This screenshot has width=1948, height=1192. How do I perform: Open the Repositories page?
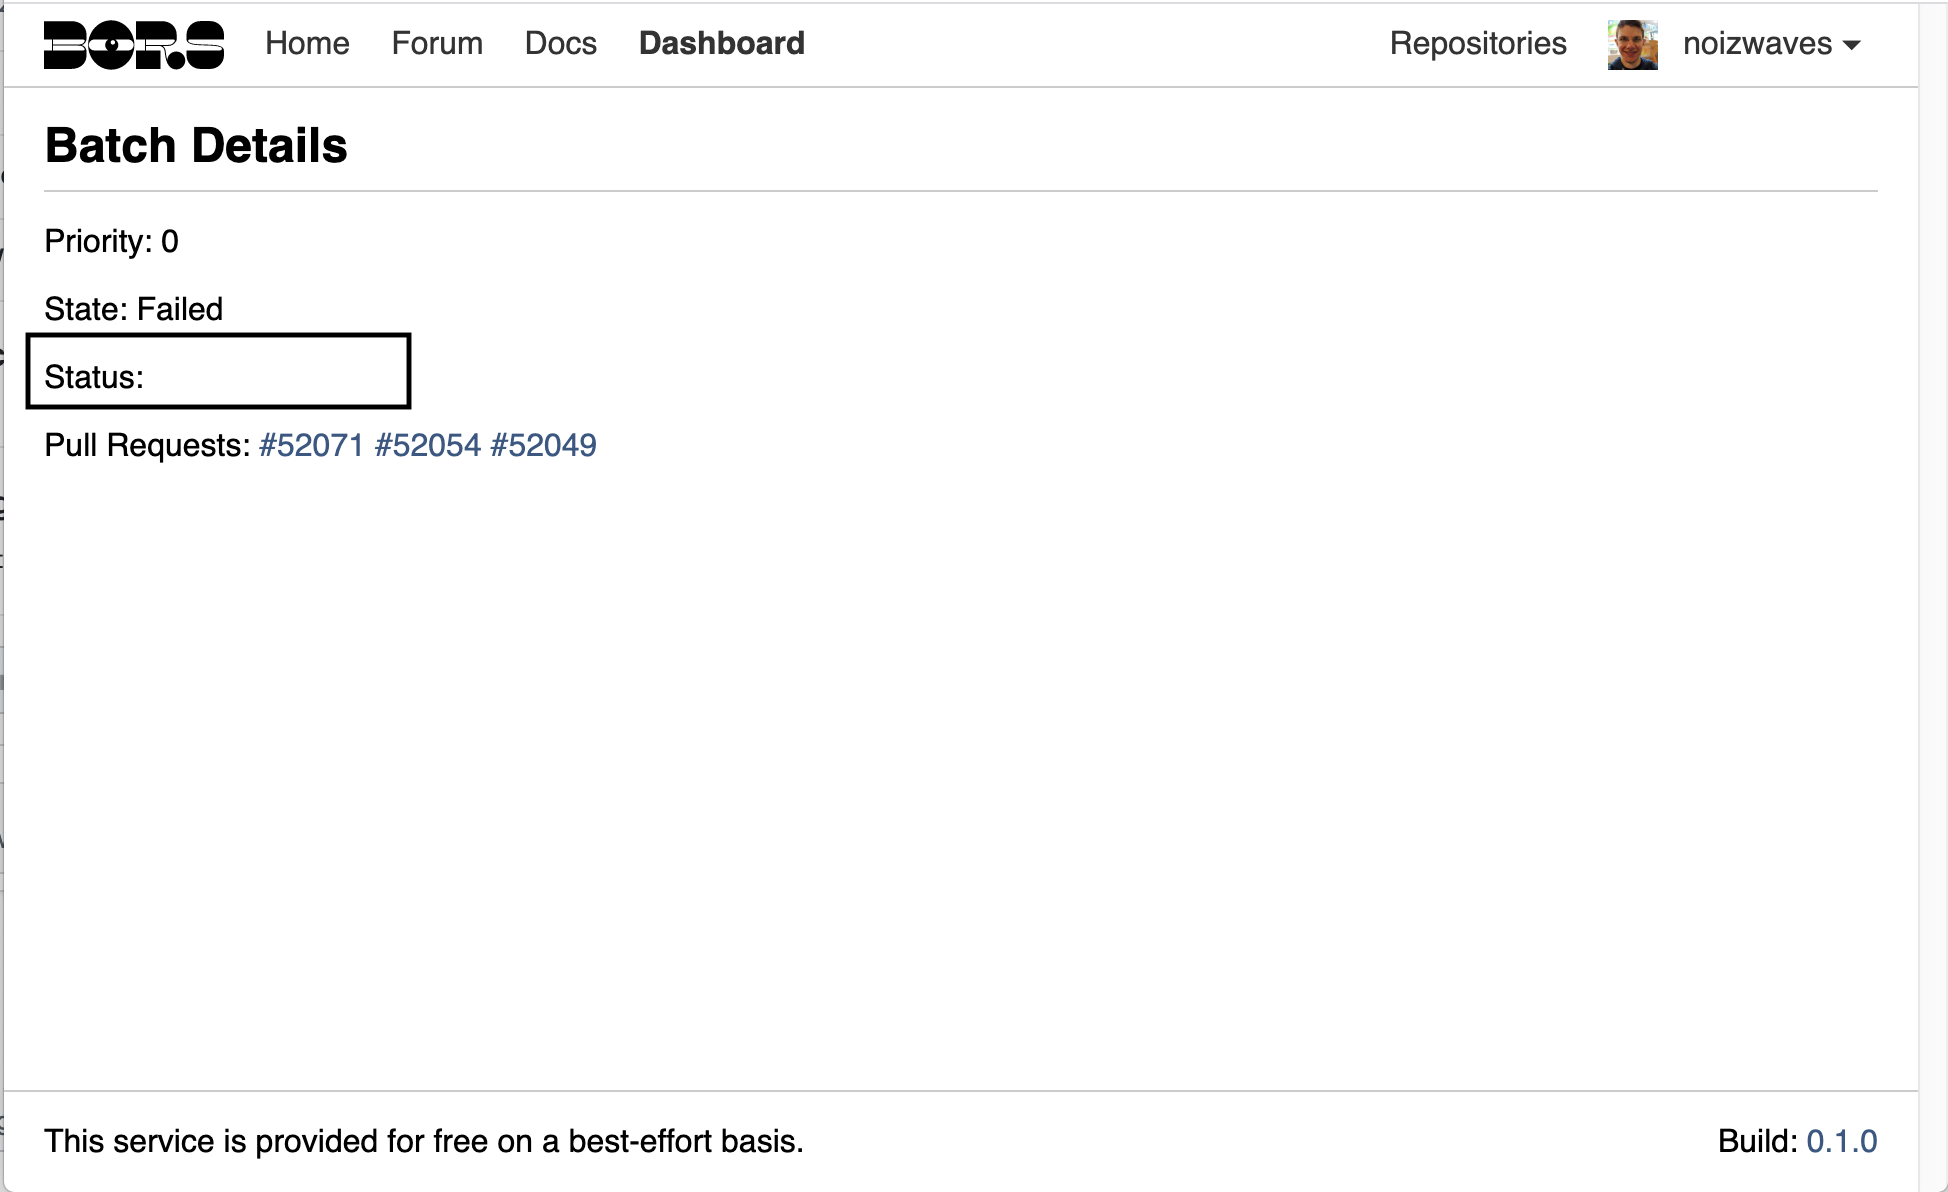point(1477,44)
